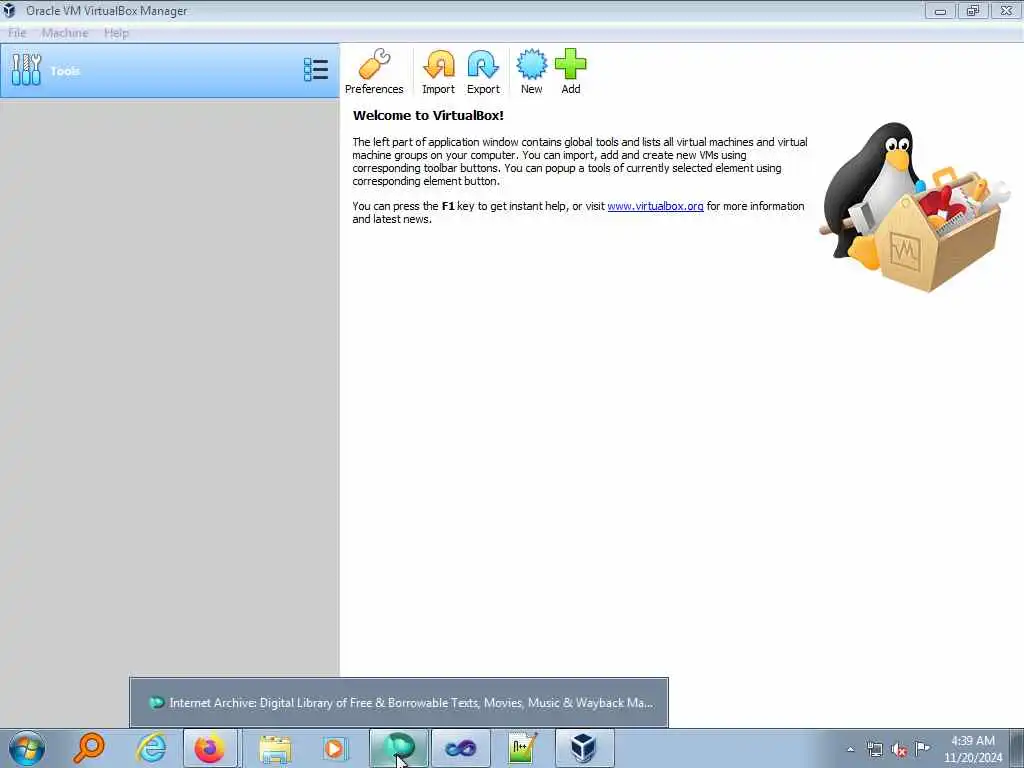The image size is (1024, 768).
Task: Select the Internet Archive window preview
Action: click(399, 703)
